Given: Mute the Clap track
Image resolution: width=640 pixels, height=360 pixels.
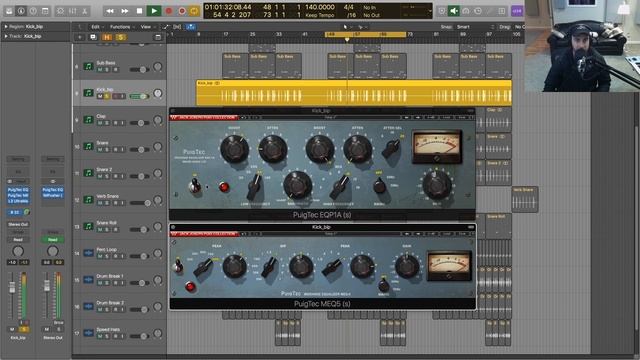Looking at the screenshot, I should (x=100, y=123).
